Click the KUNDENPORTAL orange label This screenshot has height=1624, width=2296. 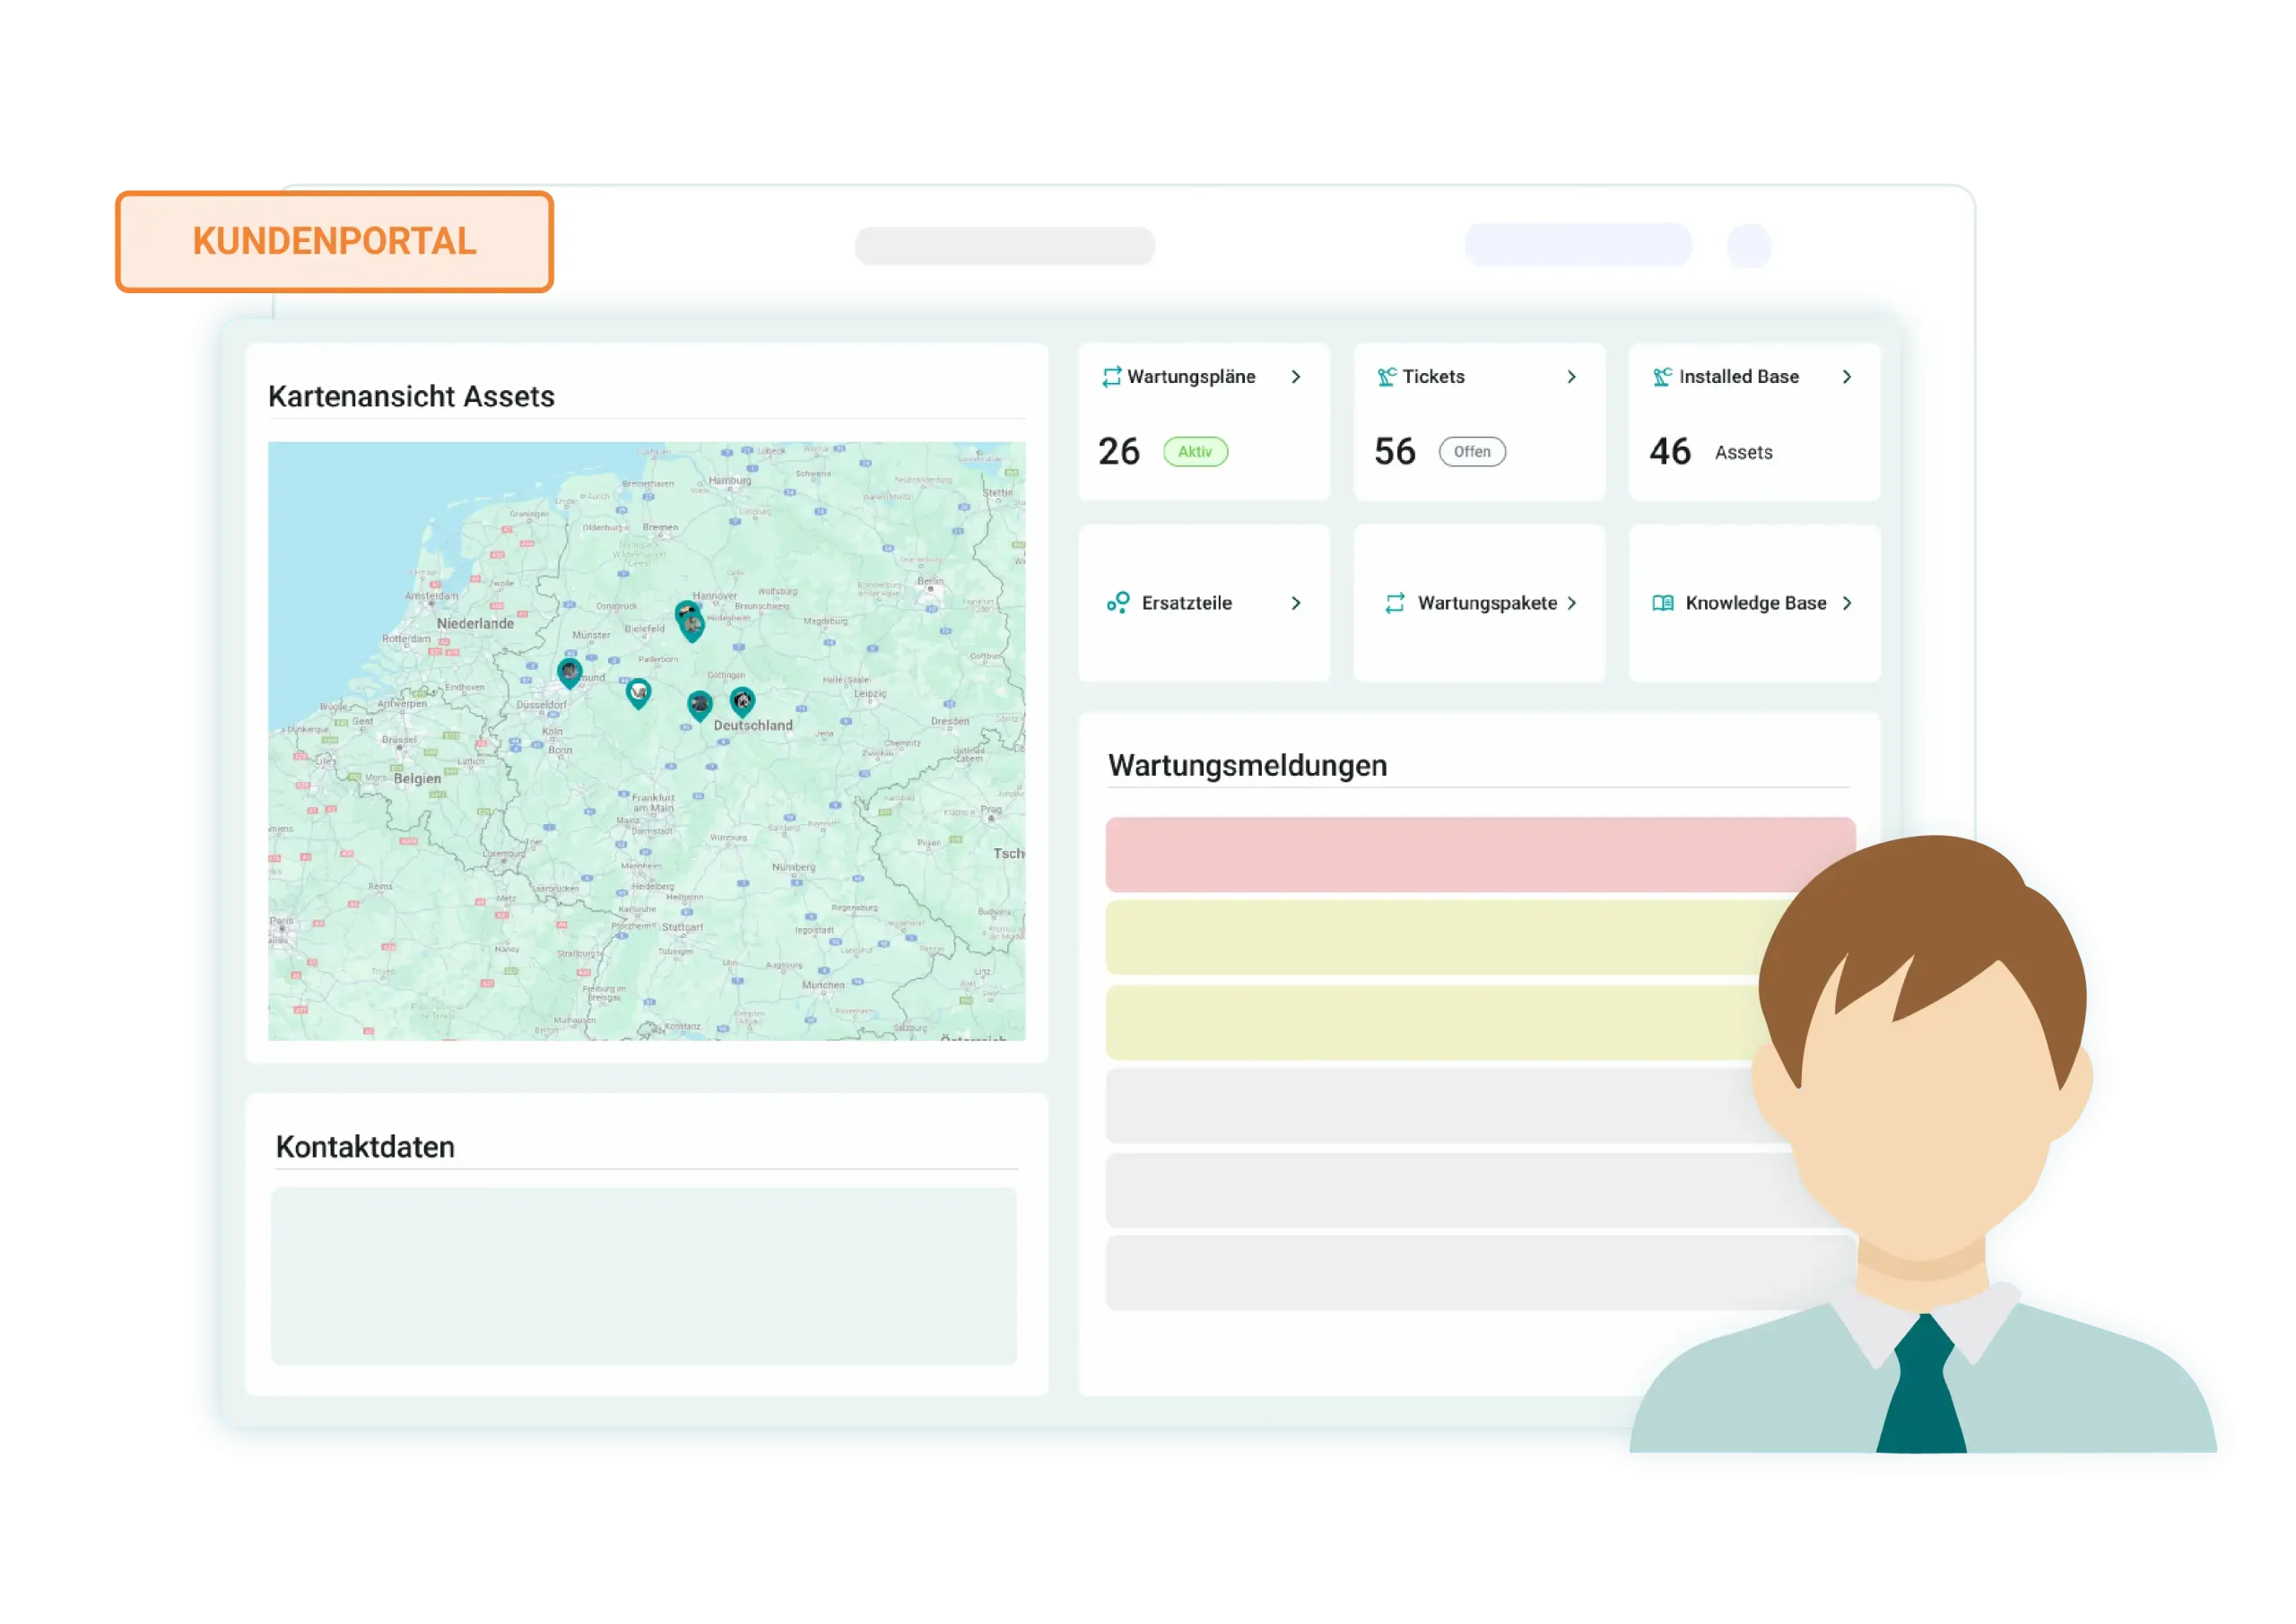pos(334,242)
